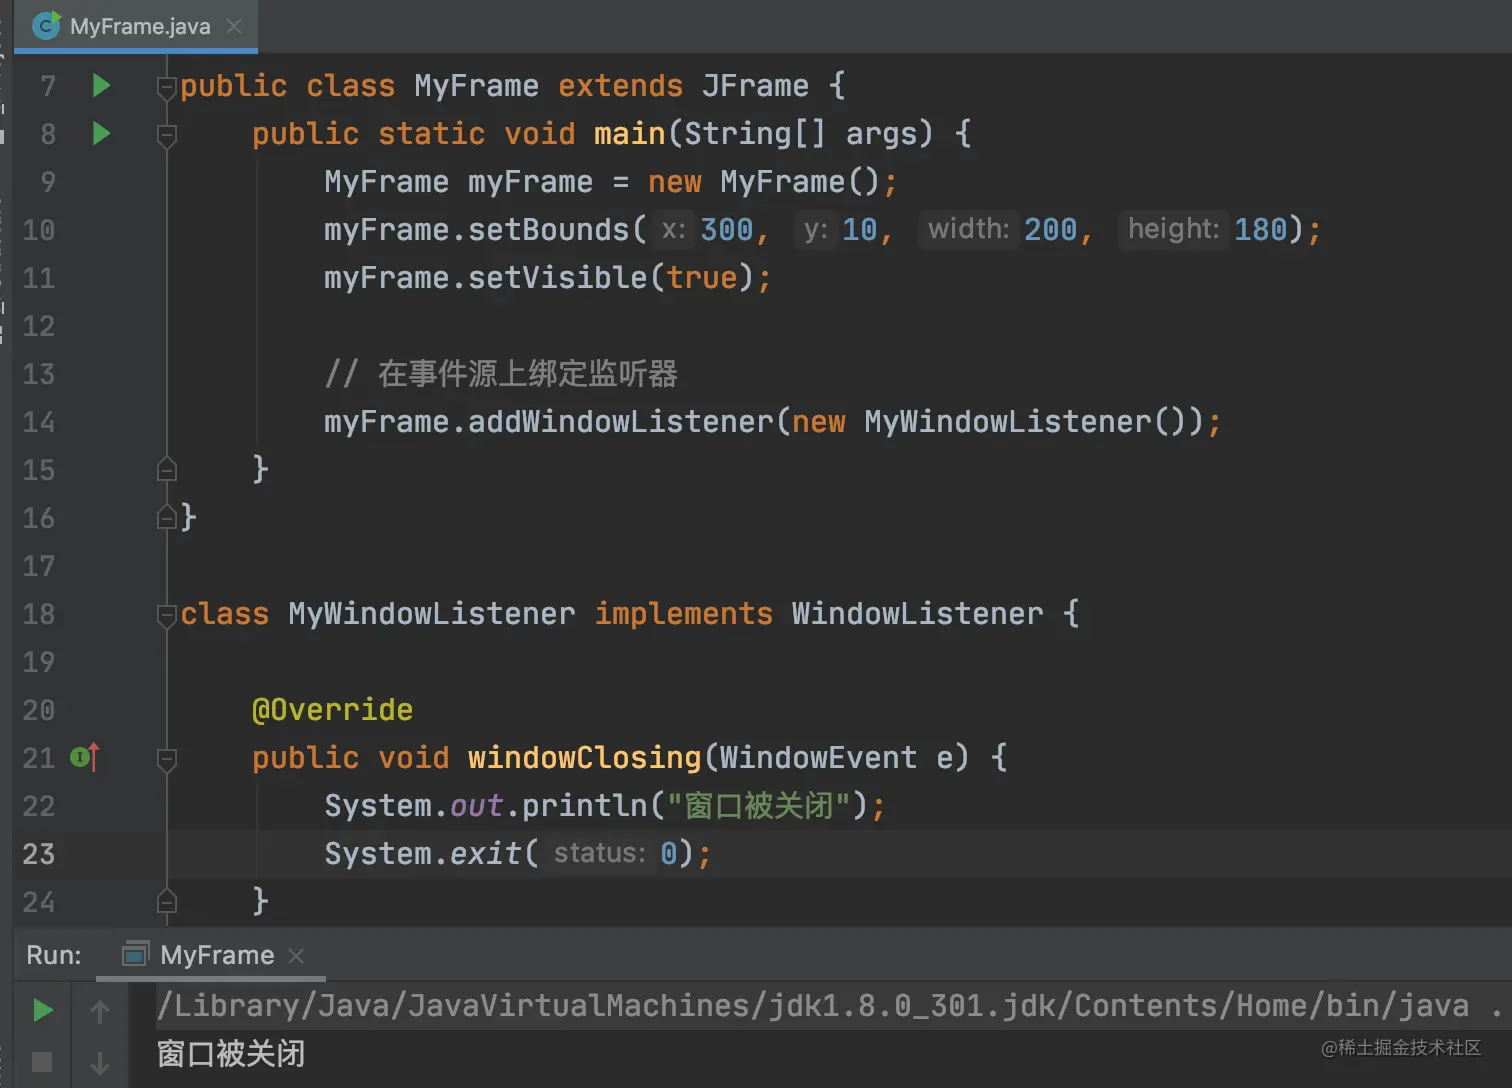Close the MyFrame.java editor tab
The width and height of the screenshot is (1512, 1088).
click(x=234, y=26)
